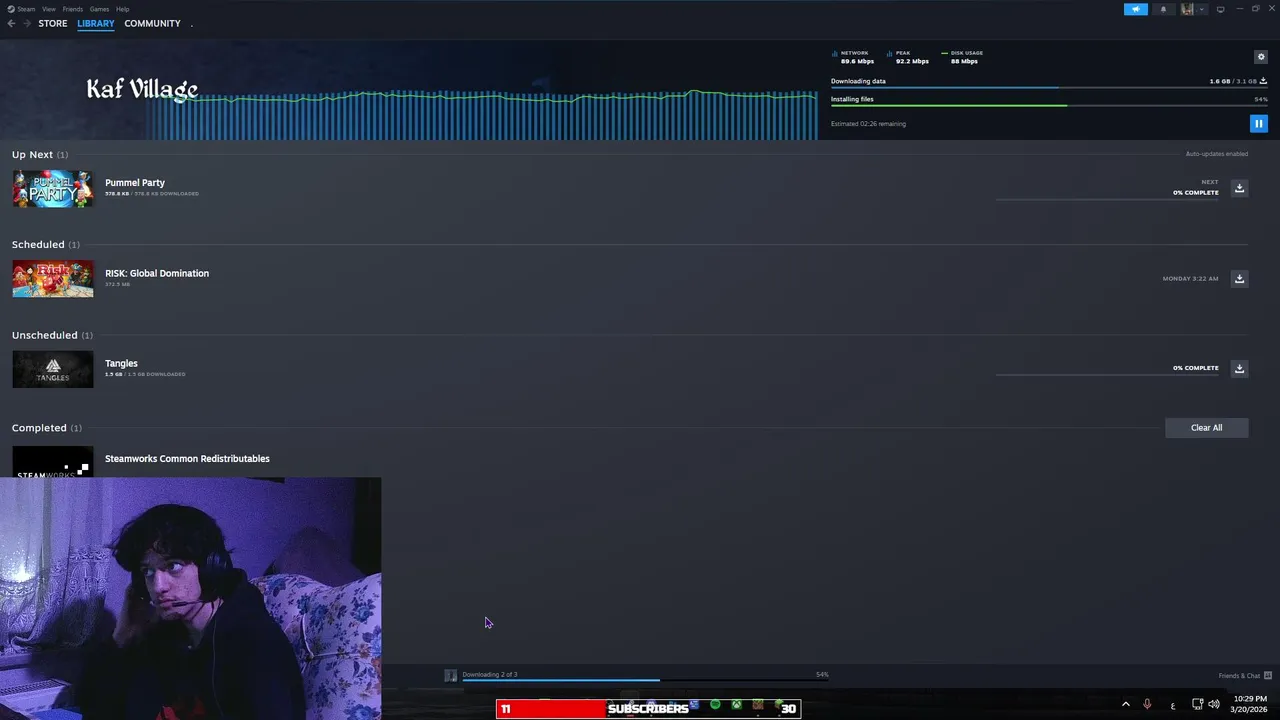This screenshot has width=1280, height=720.
Task: Click the Kaf Village game title
Action: click(142, 89)
